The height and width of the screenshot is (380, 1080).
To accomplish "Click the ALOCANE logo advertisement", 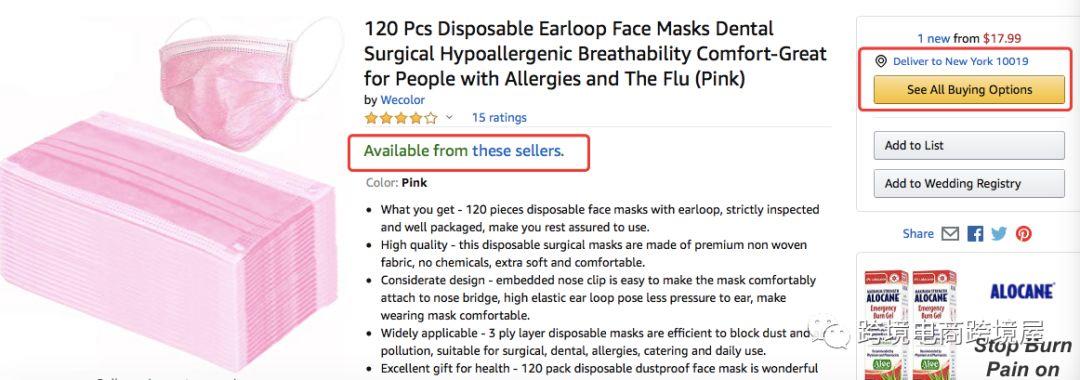I will click(1022, 292).
